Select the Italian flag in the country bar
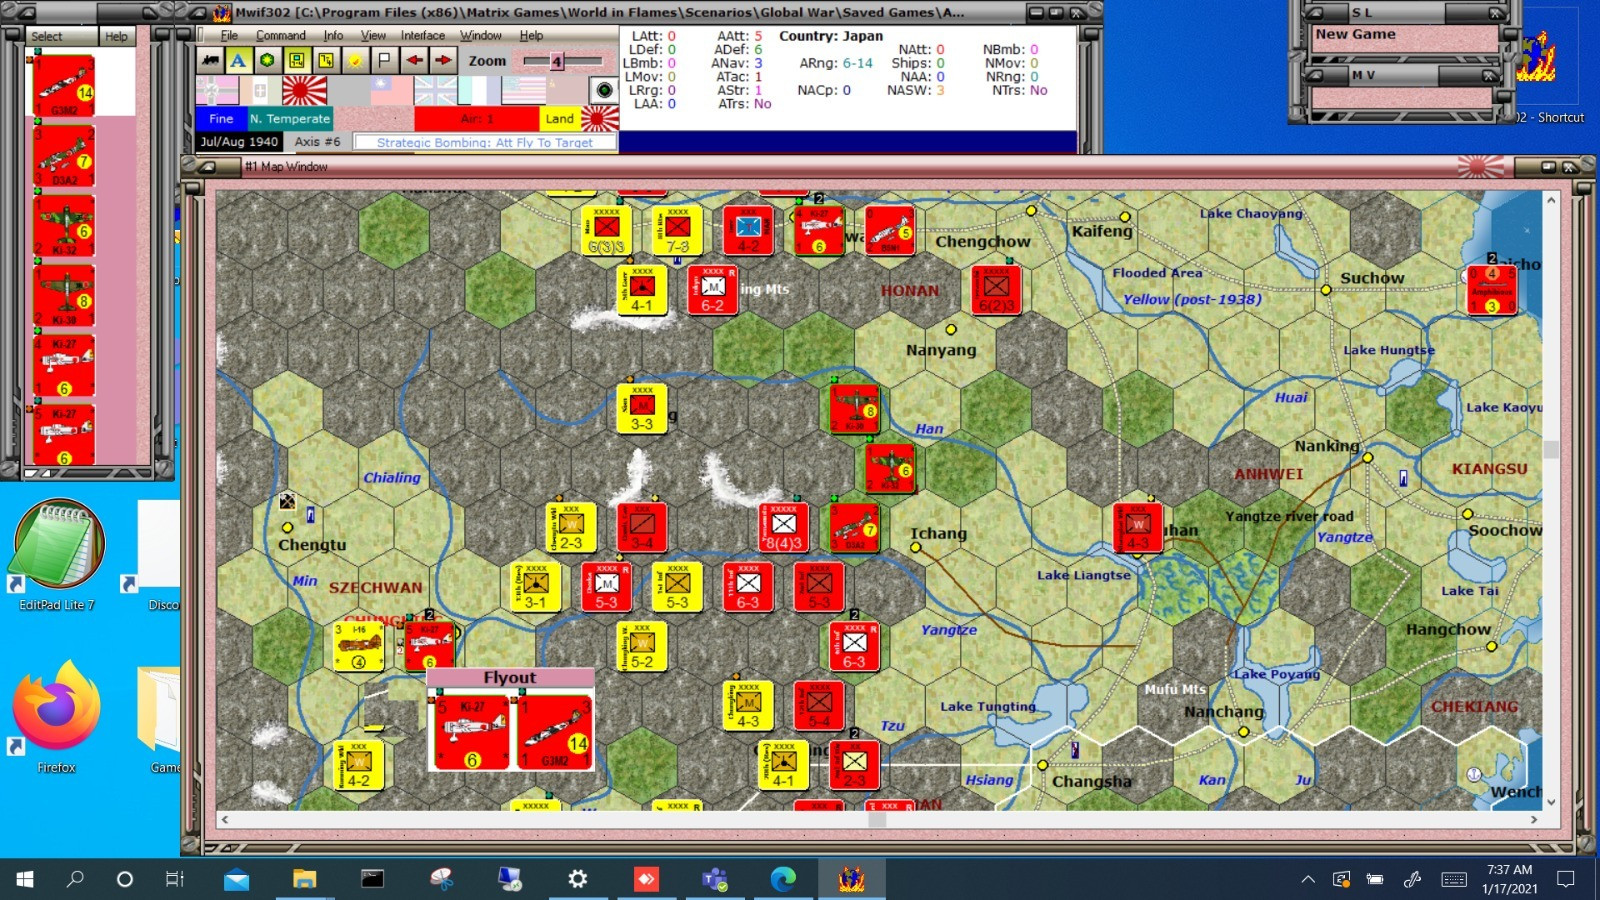 pos(260,90)
